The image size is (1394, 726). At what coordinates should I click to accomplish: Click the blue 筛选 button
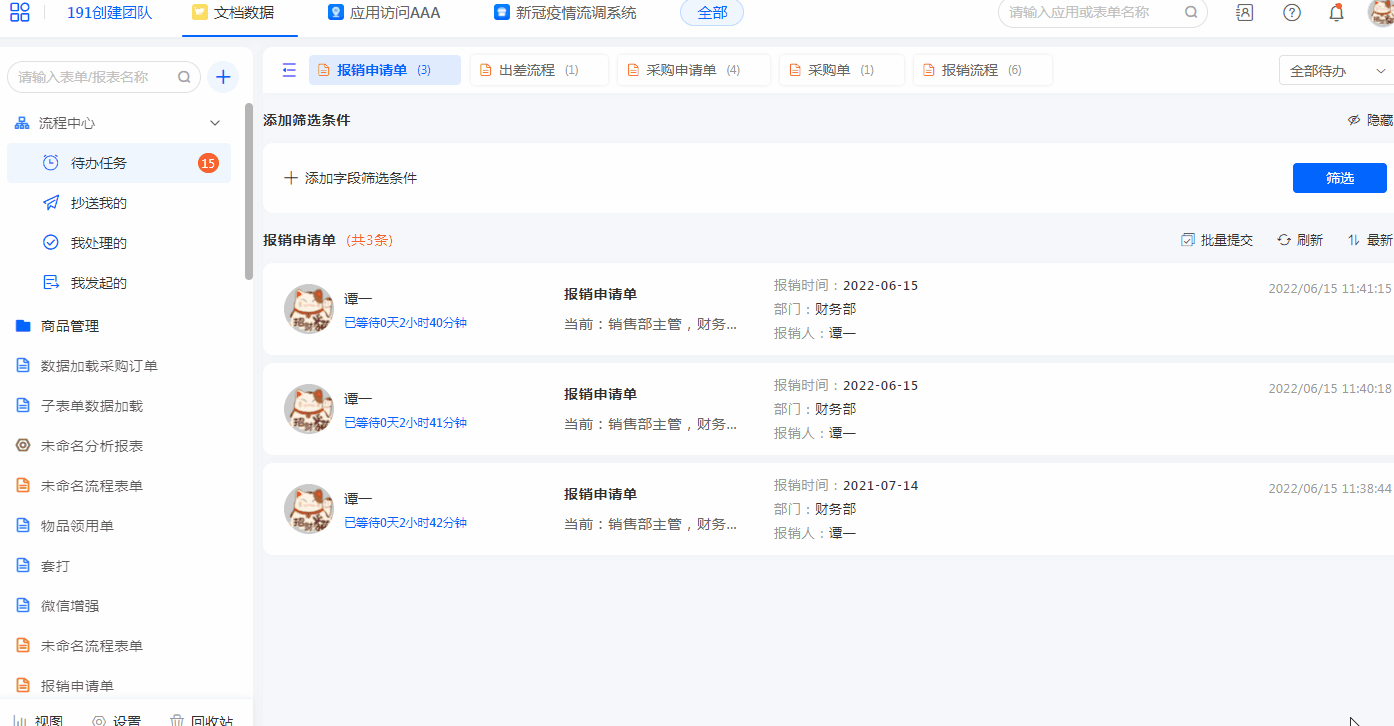1339,178
